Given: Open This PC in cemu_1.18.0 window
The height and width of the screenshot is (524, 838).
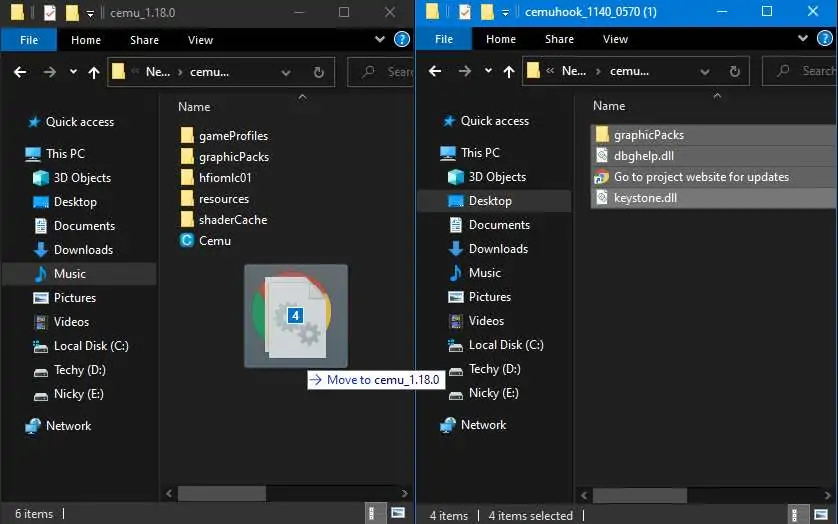Looking at the screenshot, I should pos(55,154).
